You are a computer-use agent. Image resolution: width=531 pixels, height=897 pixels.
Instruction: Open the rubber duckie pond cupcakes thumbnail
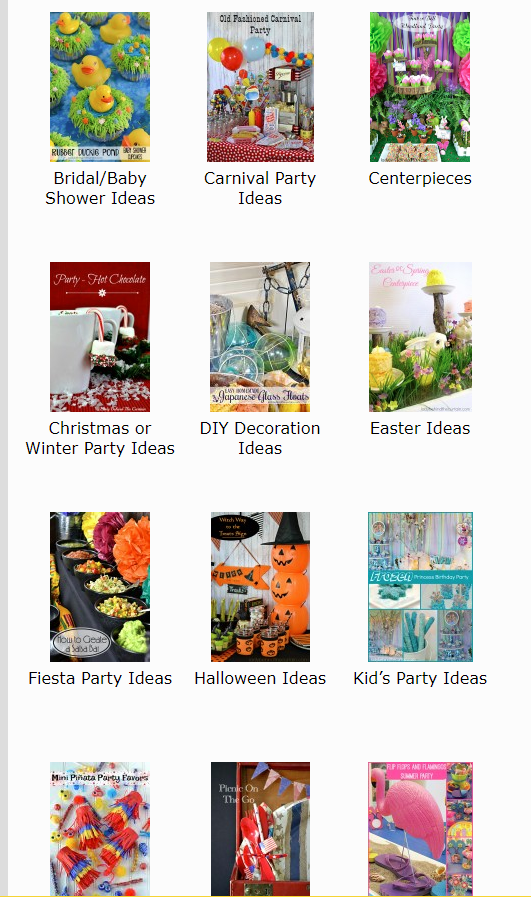click(x=100, y=87)
